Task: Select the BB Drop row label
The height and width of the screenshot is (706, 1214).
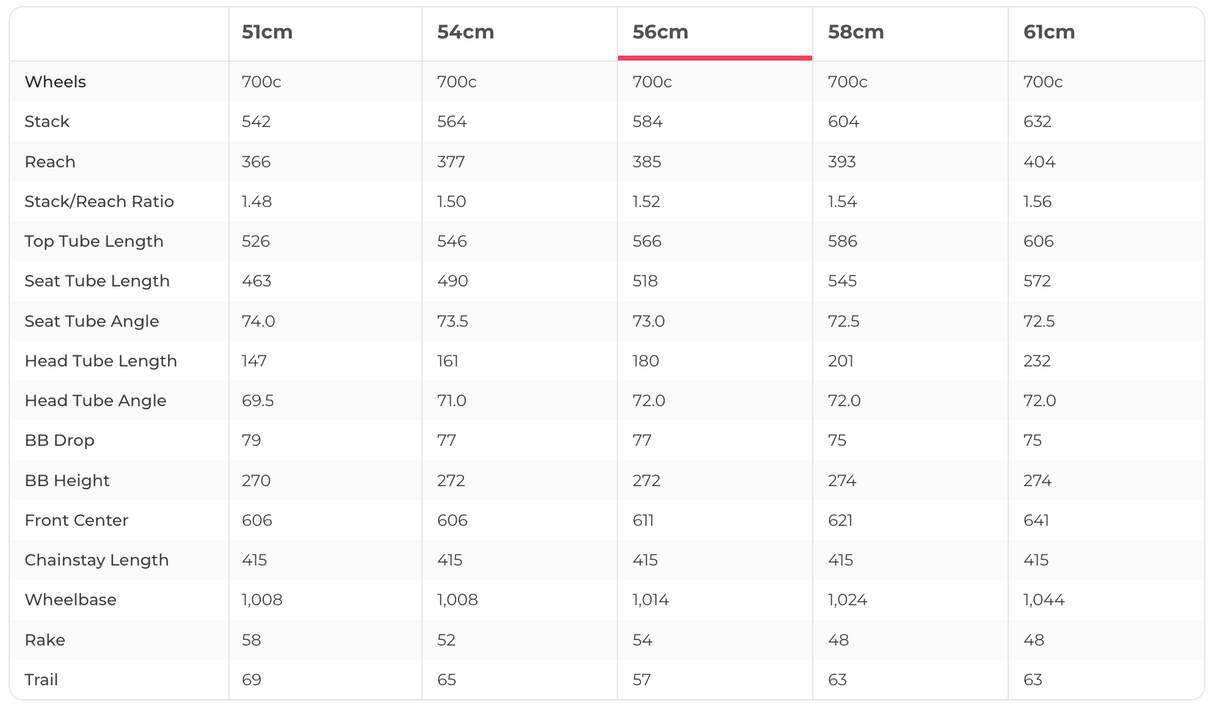Action: (59, 440)
